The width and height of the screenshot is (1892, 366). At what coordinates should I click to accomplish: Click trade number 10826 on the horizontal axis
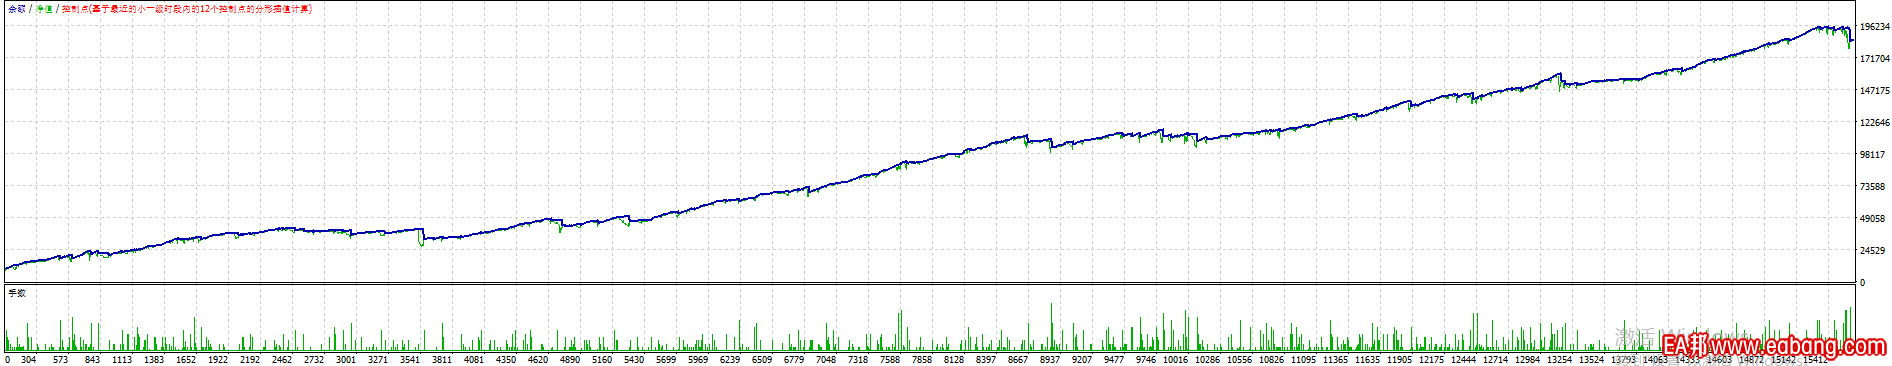(x=1272, y=359)
